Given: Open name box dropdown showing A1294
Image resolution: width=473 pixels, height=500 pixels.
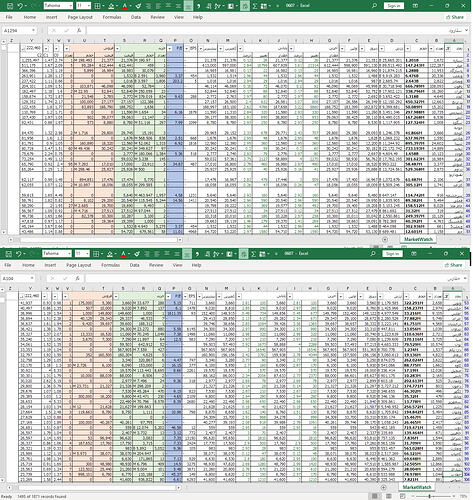Looking at the screenshot, I should 33,30.
